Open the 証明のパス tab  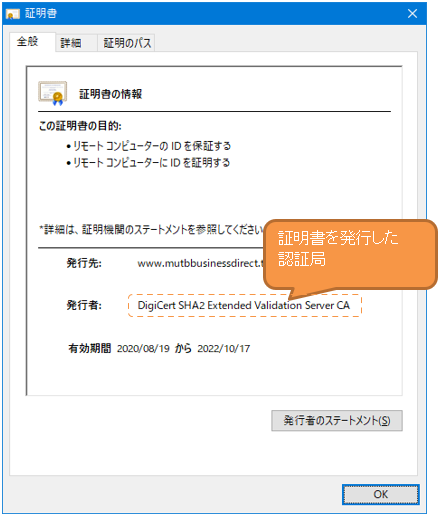point(126,43)
